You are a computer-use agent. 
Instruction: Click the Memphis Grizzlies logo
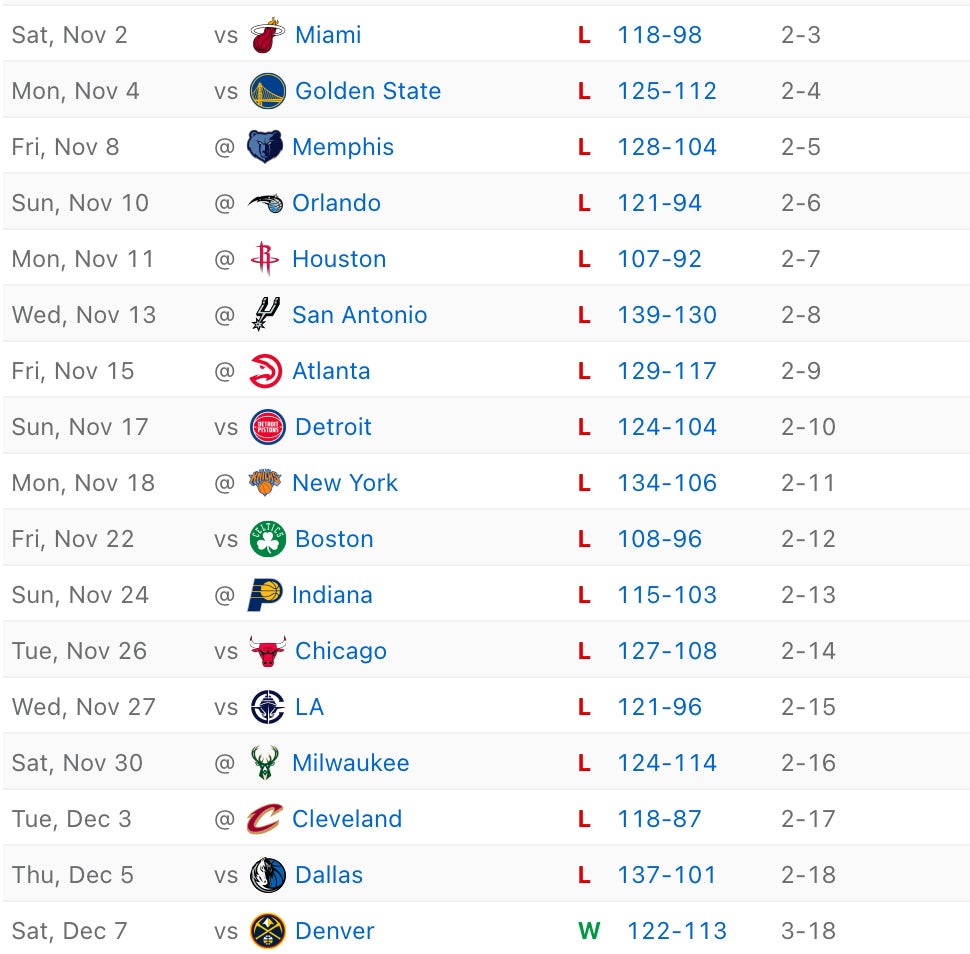coord(265,147)
